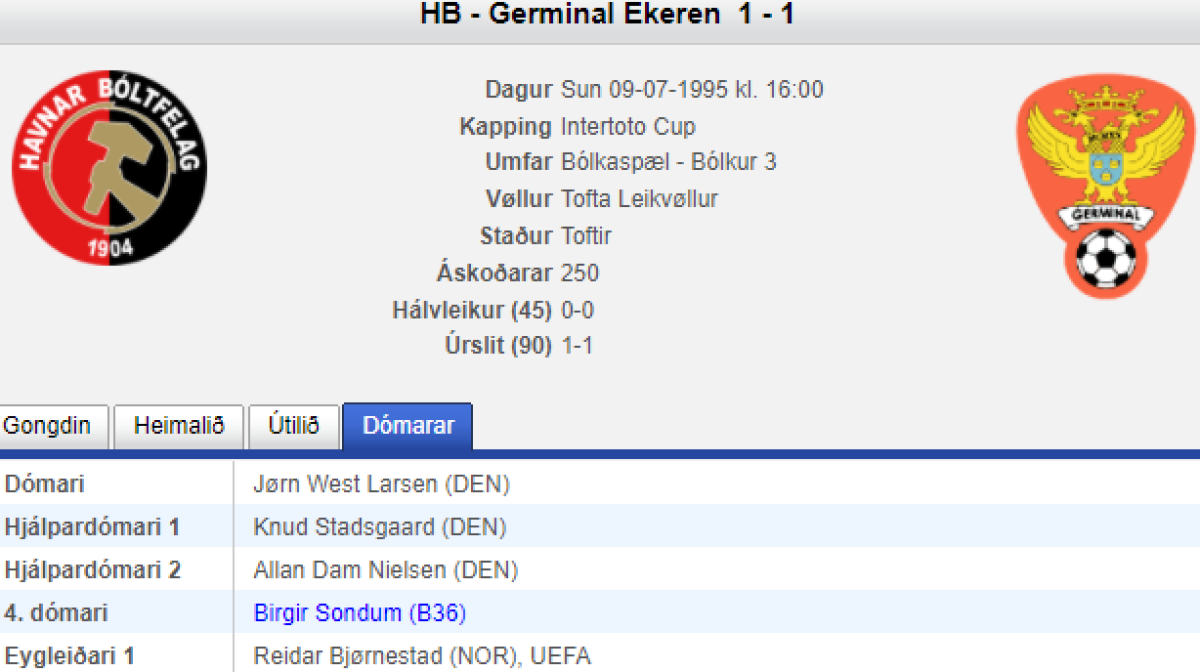Click the Bólkaspæl - Bólkur 3 round text
Image resolution: width=1200 pixels, height=672 pixels.
669,162
